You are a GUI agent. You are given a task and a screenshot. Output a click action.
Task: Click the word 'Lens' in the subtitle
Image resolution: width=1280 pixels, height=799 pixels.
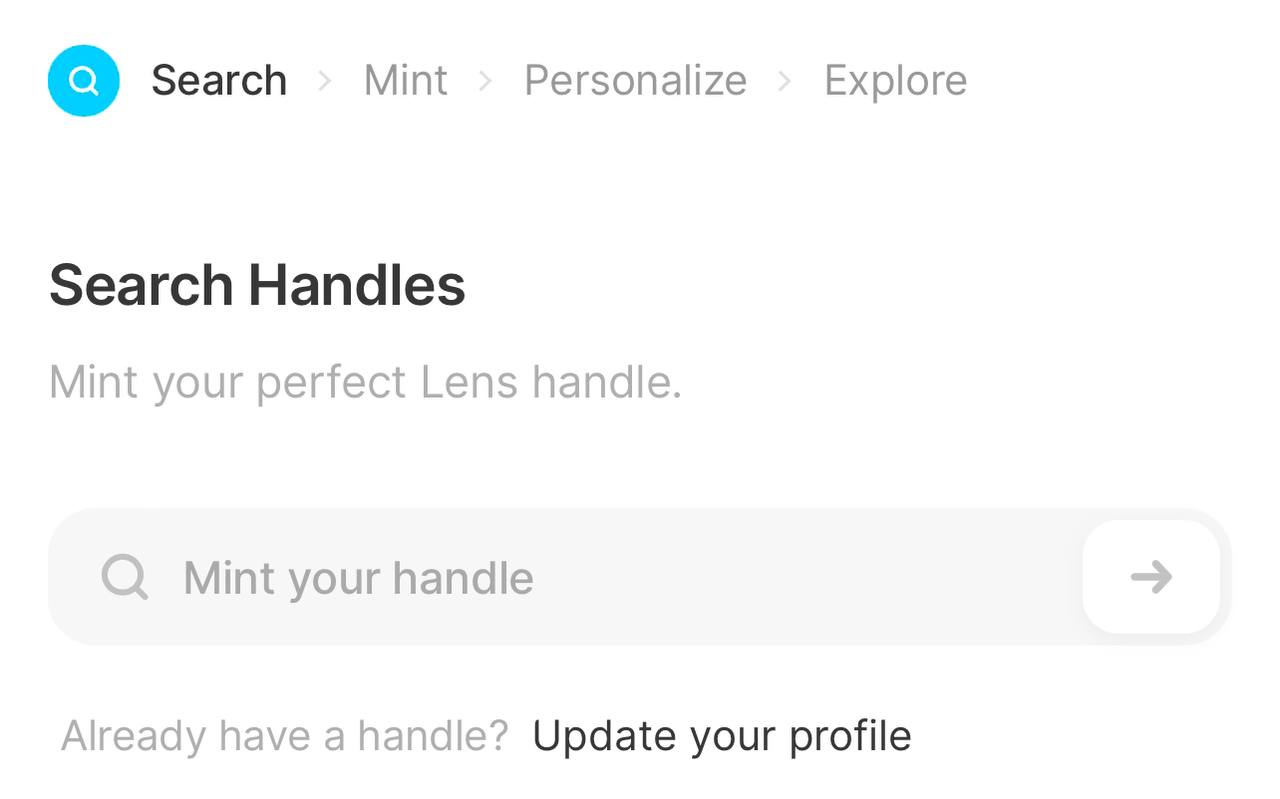click(x=468, y=382)
